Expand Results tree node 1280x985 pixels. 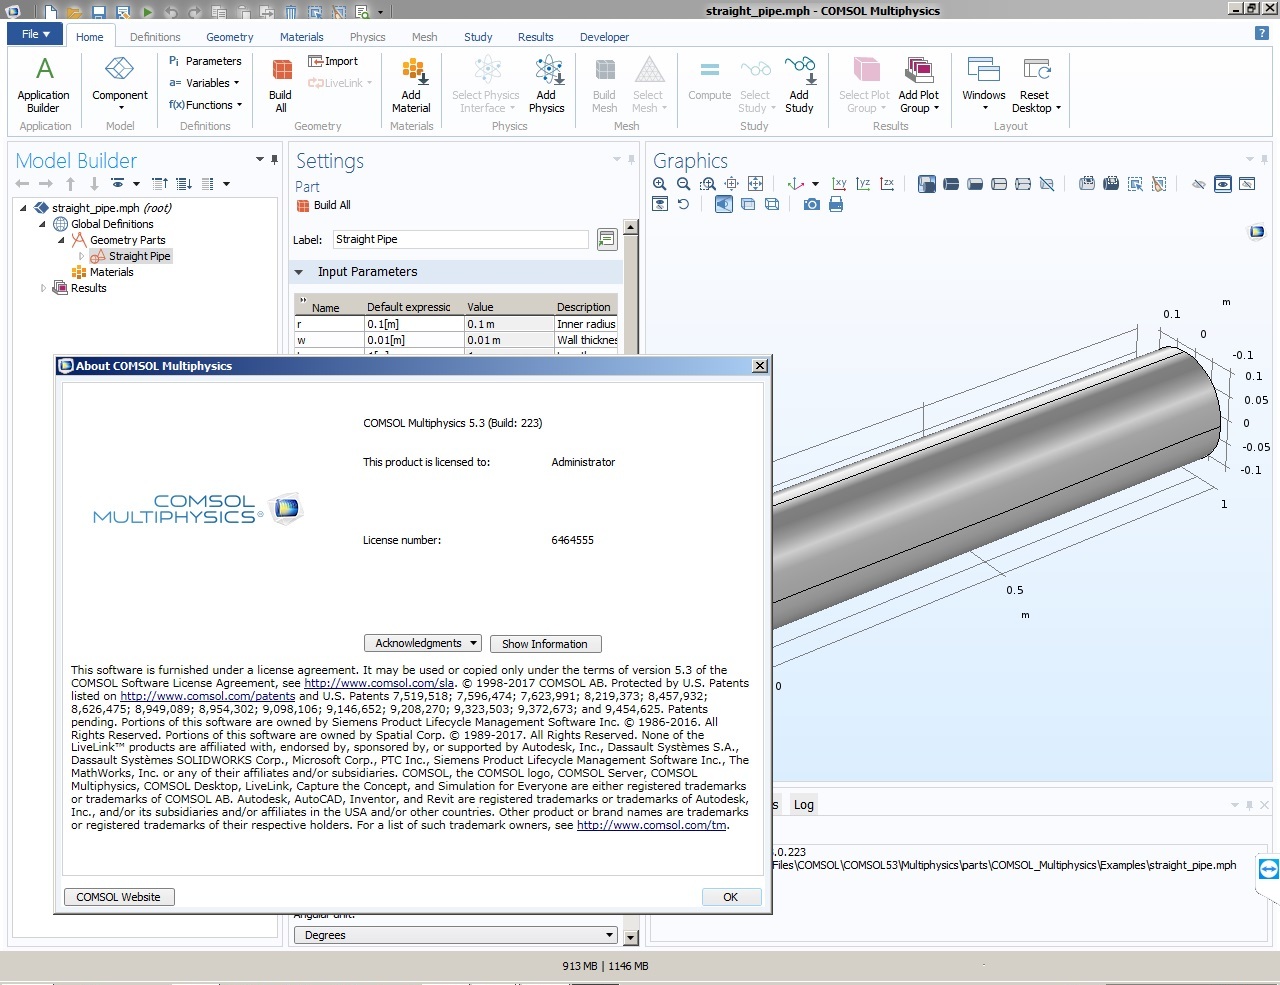43,288
